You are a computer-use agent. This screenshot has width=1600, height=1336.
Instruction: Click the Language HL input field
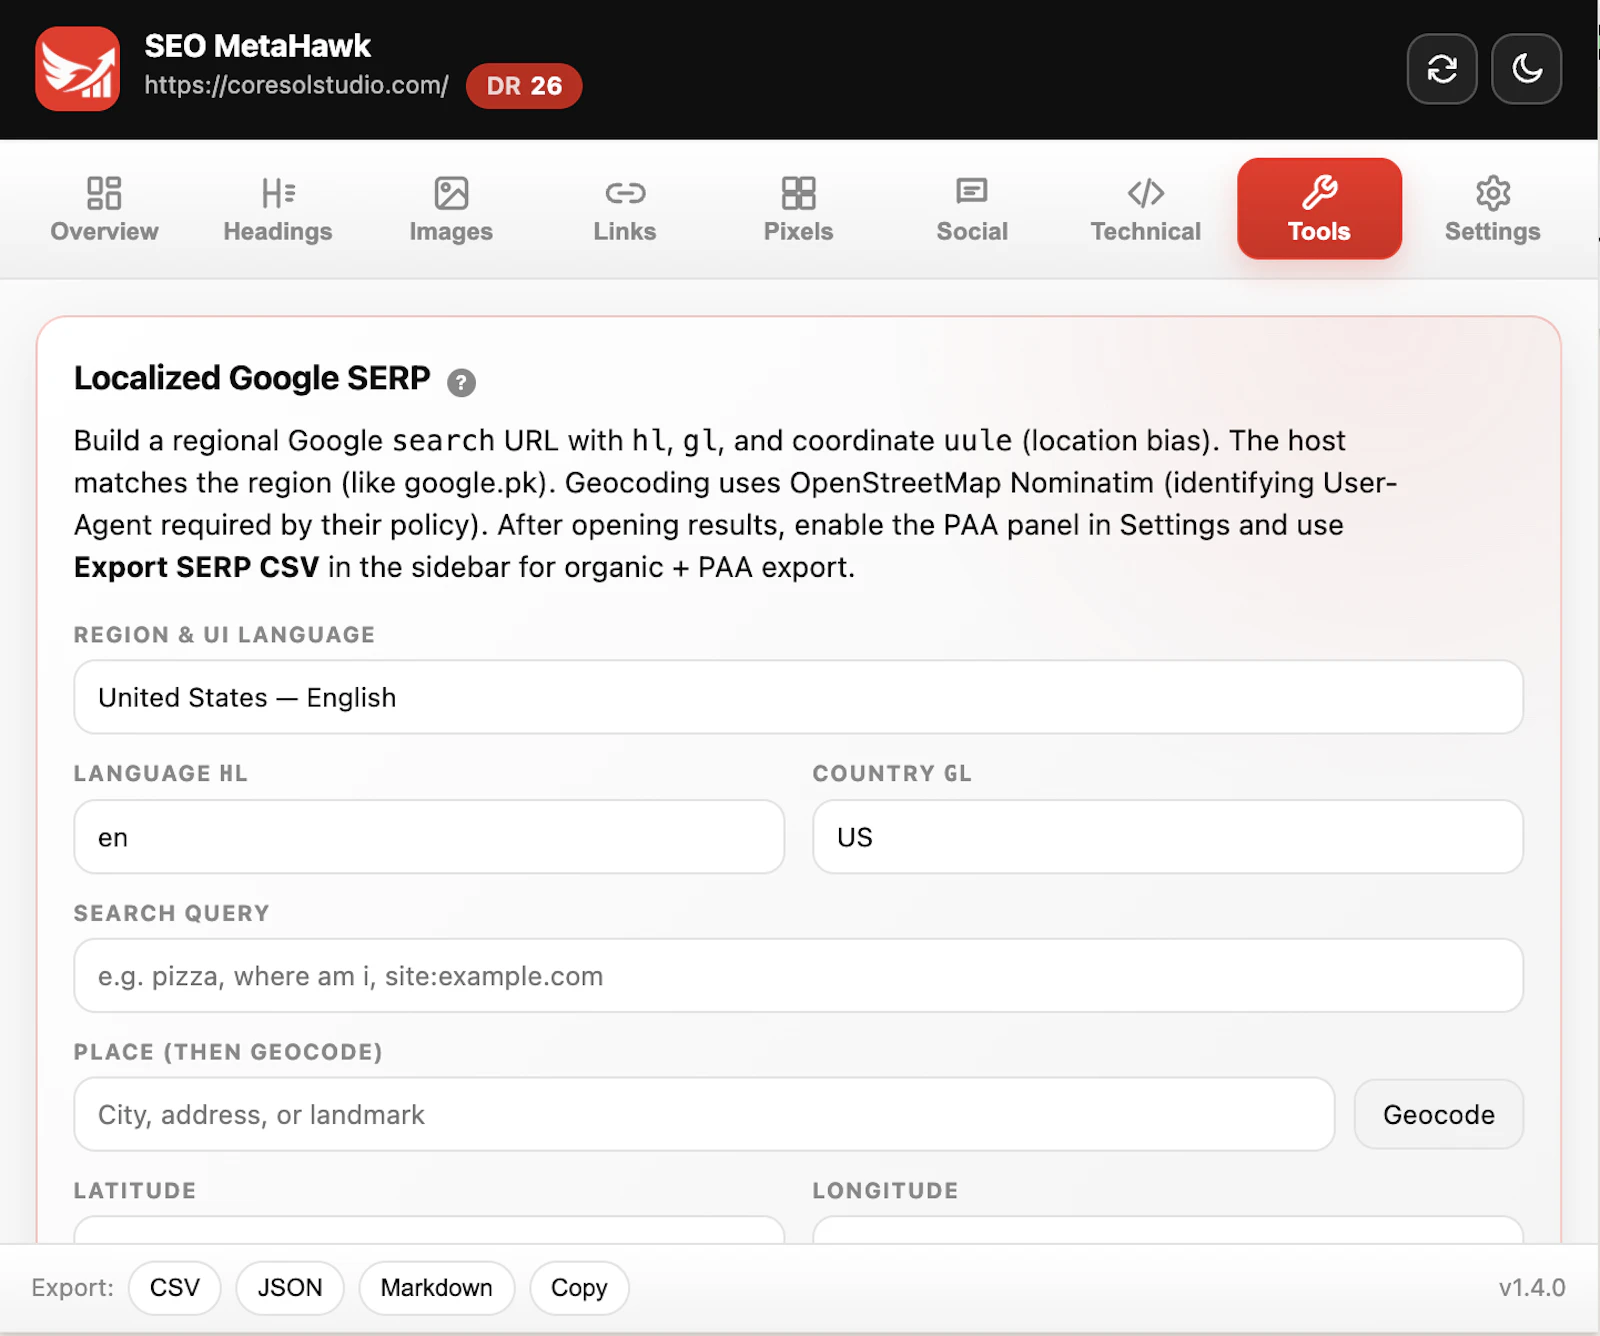pyautogui.click(x=429, y=837)
